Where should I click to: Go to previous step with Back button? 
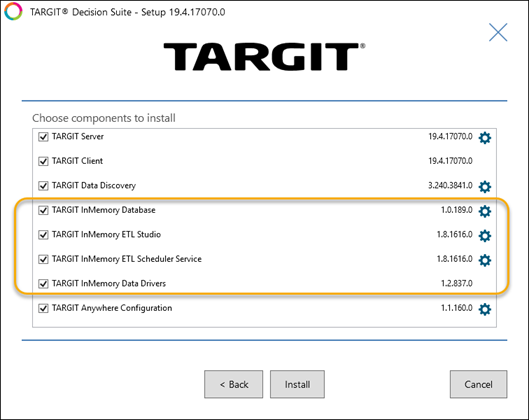coord(233,384)
